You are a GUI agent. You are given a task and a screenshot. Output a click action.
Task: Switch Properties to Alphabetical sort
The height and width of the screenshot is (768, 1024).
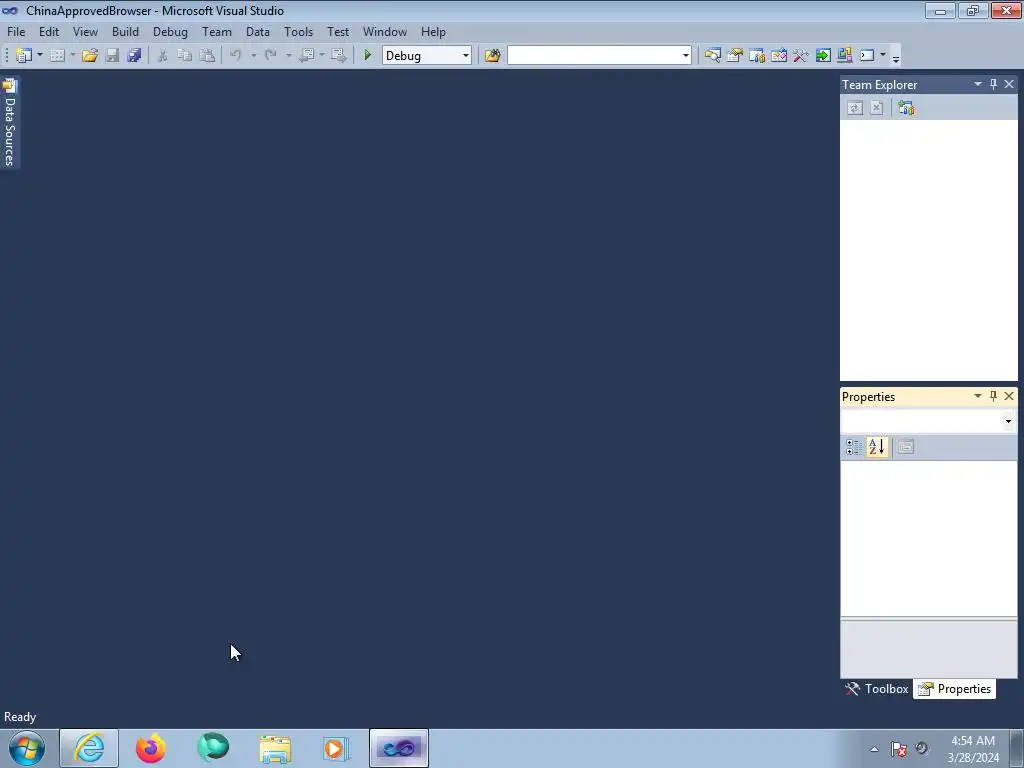[x=876, y=447]
